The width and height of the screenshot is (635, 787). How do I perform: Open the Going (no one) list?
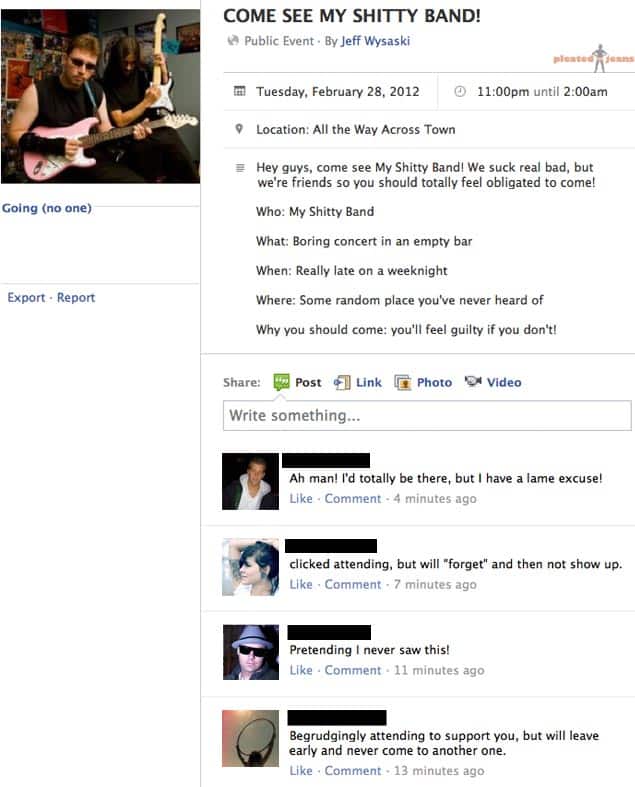(x=47, y=208)
